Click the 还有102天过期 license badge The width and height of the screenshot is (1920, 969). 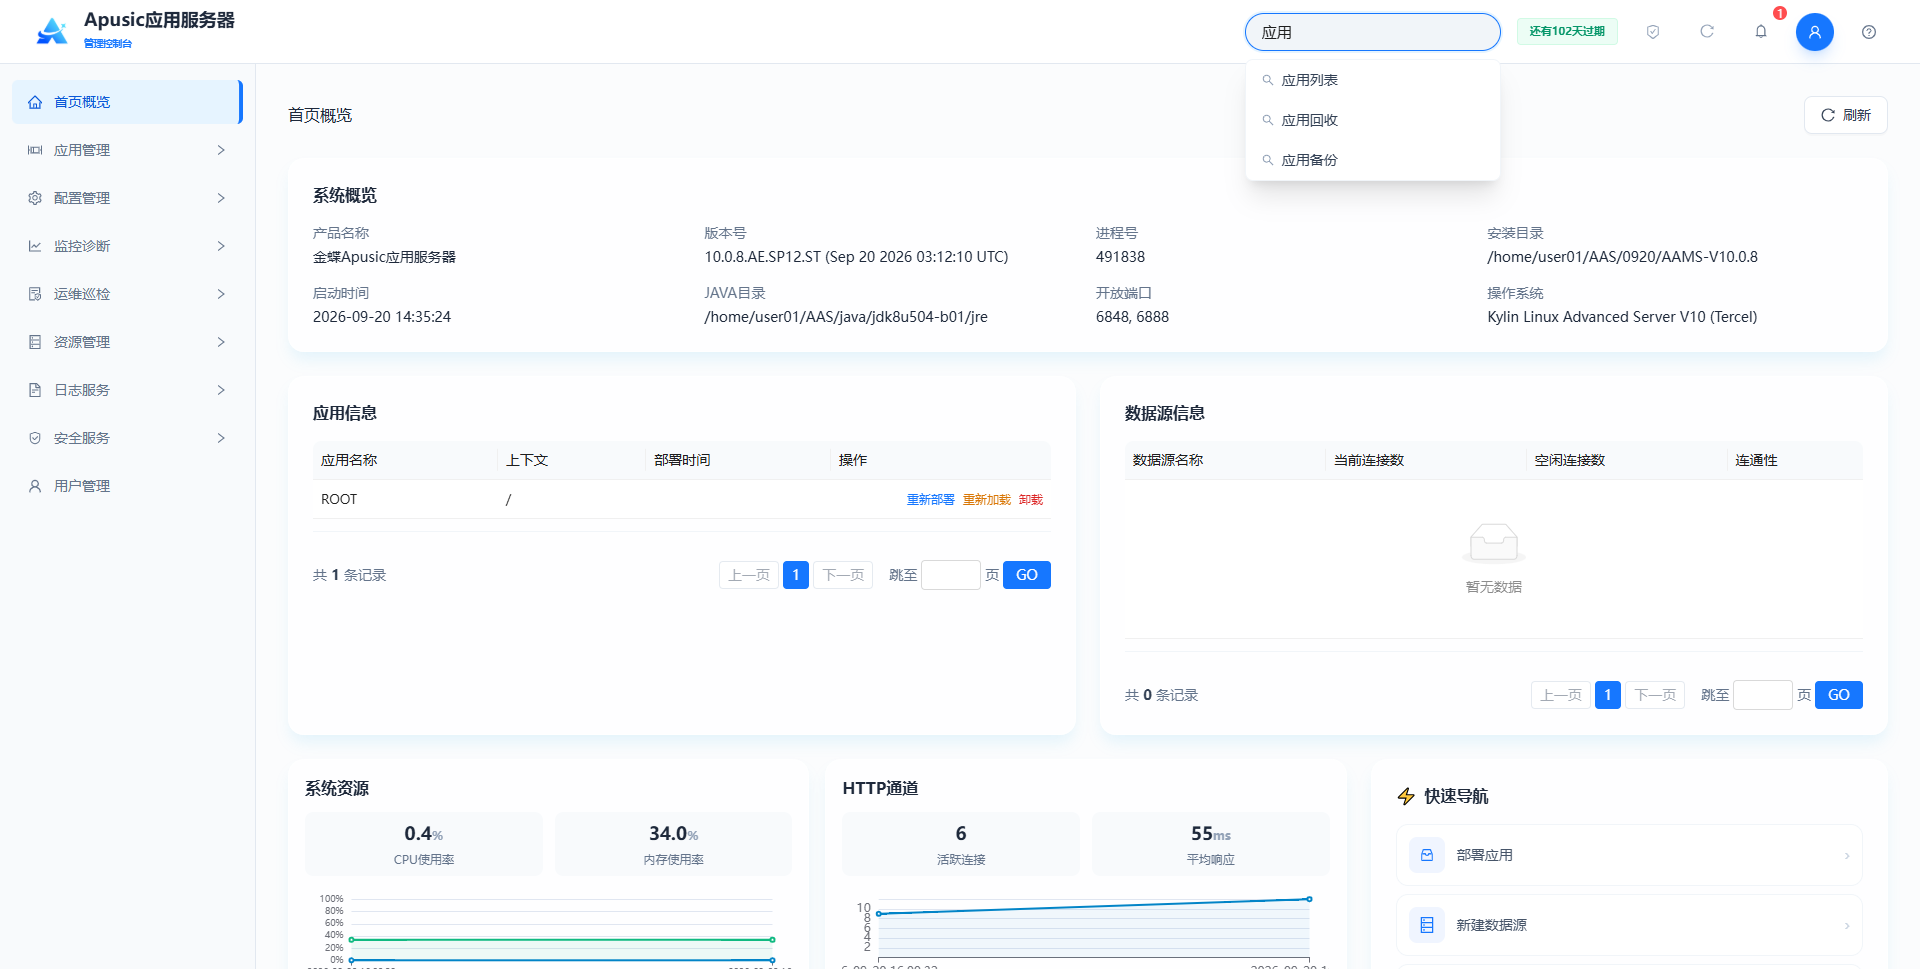point(1567,32)
